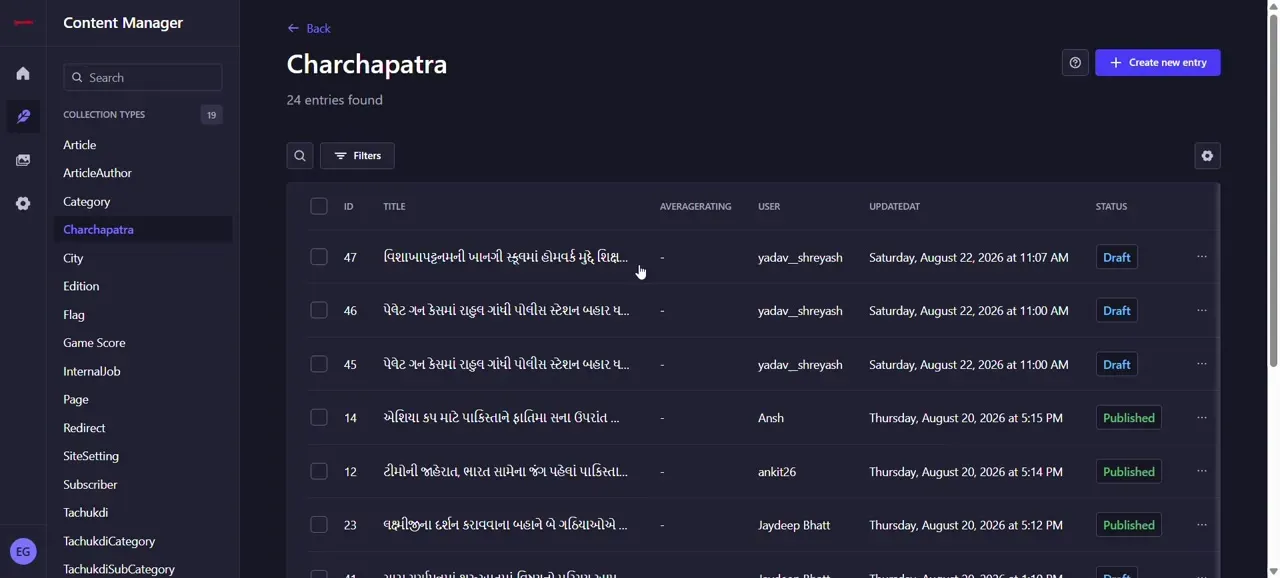Open row actions menu for entry 46

(x=1202, y=311)
